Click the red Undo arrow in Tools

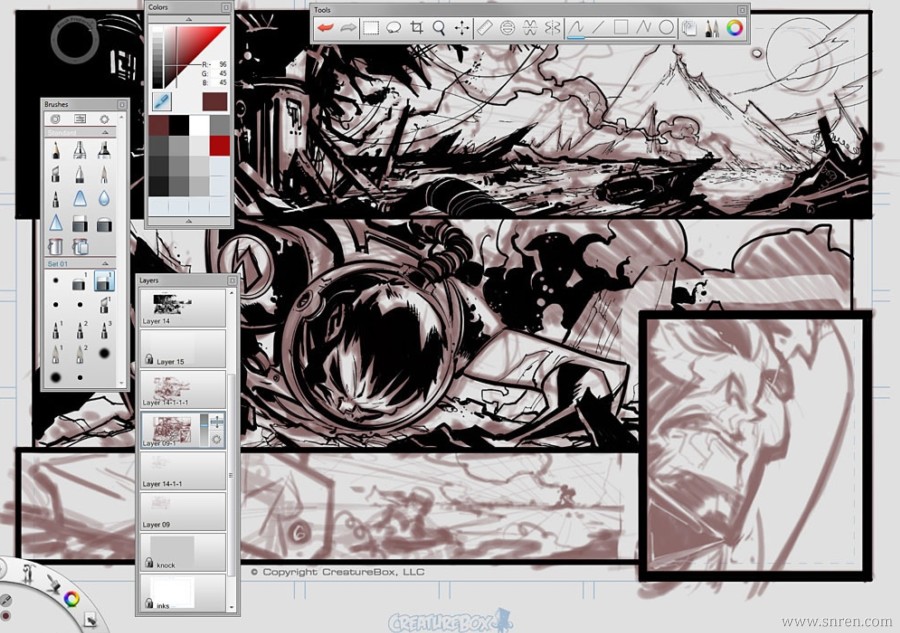(x=325, y=28)
